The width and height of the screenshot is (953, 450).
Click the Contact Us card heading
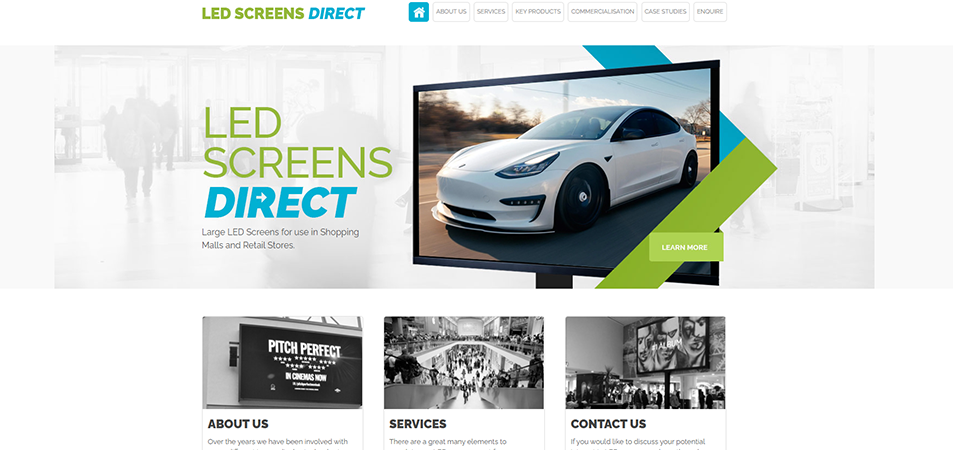coord(608,424)
